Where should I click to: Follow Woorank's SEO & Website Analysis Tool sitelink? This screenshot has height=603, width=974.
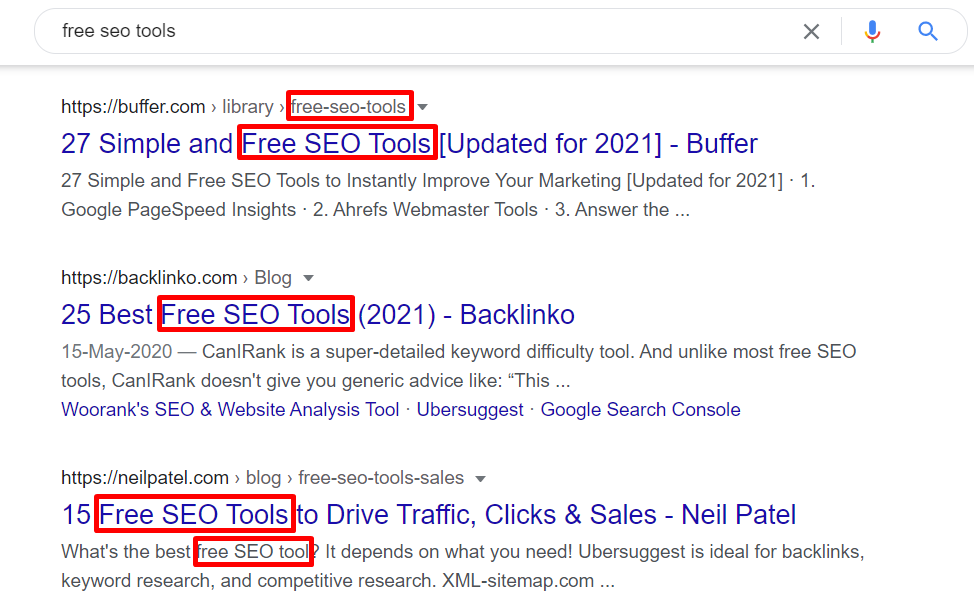(x=230, y=410)
